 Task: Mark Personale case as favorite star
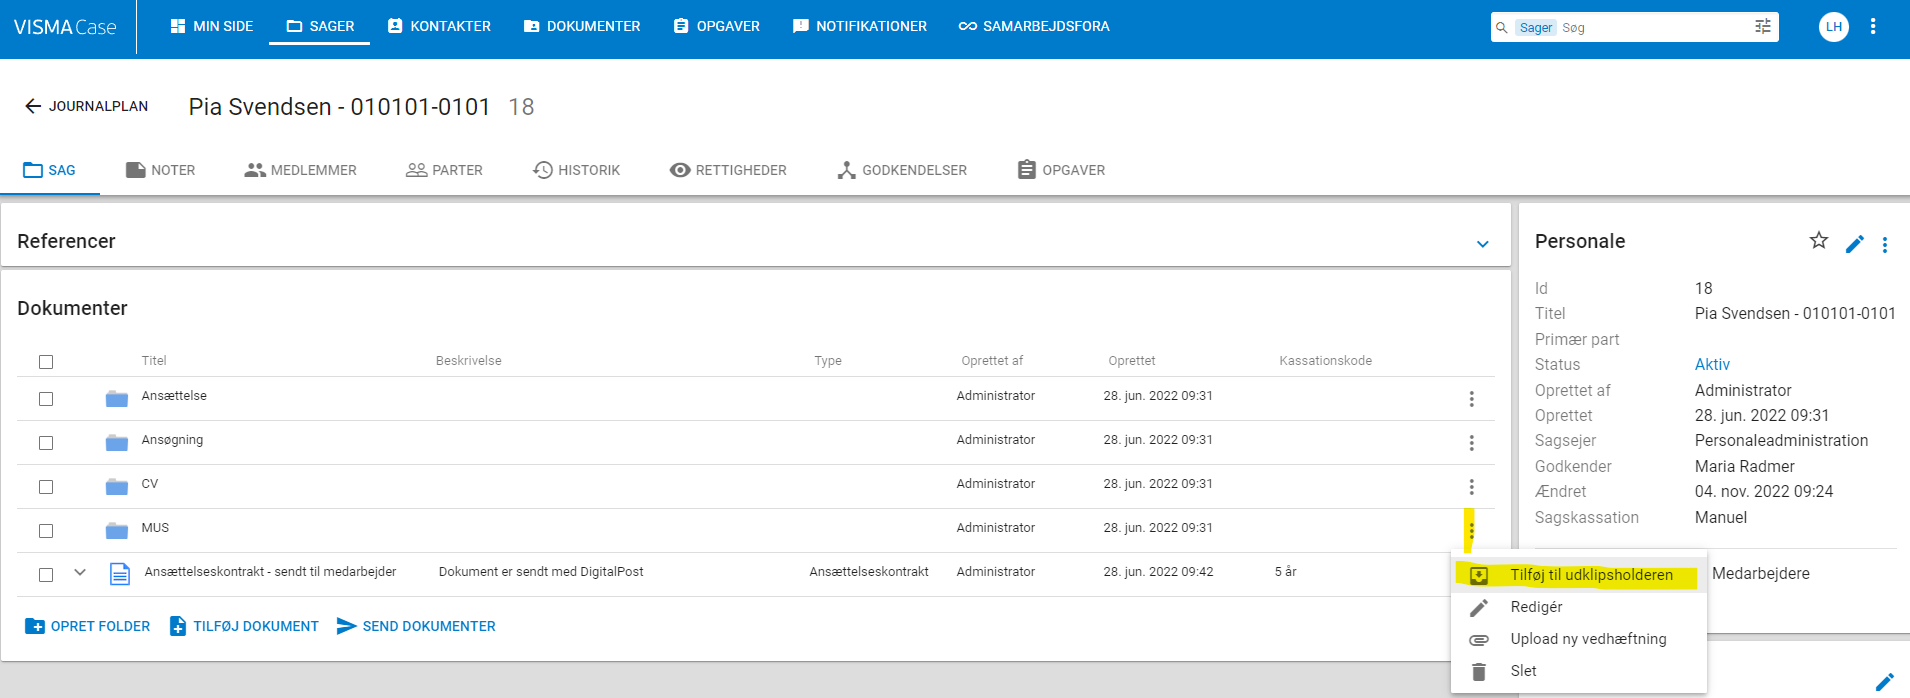pos(1819,240)
